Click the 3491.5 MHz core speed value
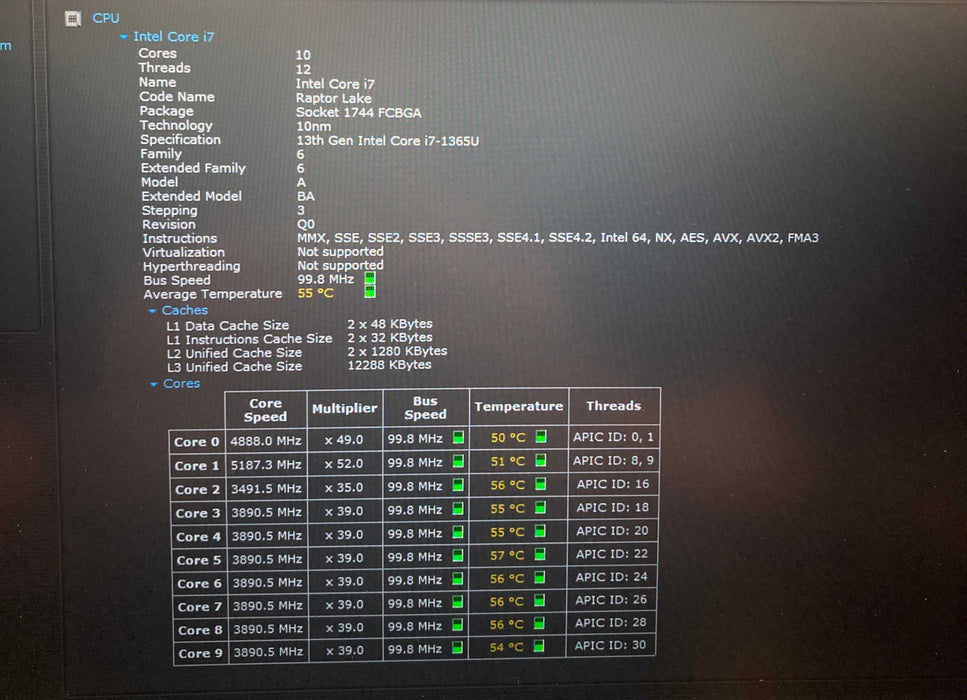The image size is (967, 700). coord(266,489)
